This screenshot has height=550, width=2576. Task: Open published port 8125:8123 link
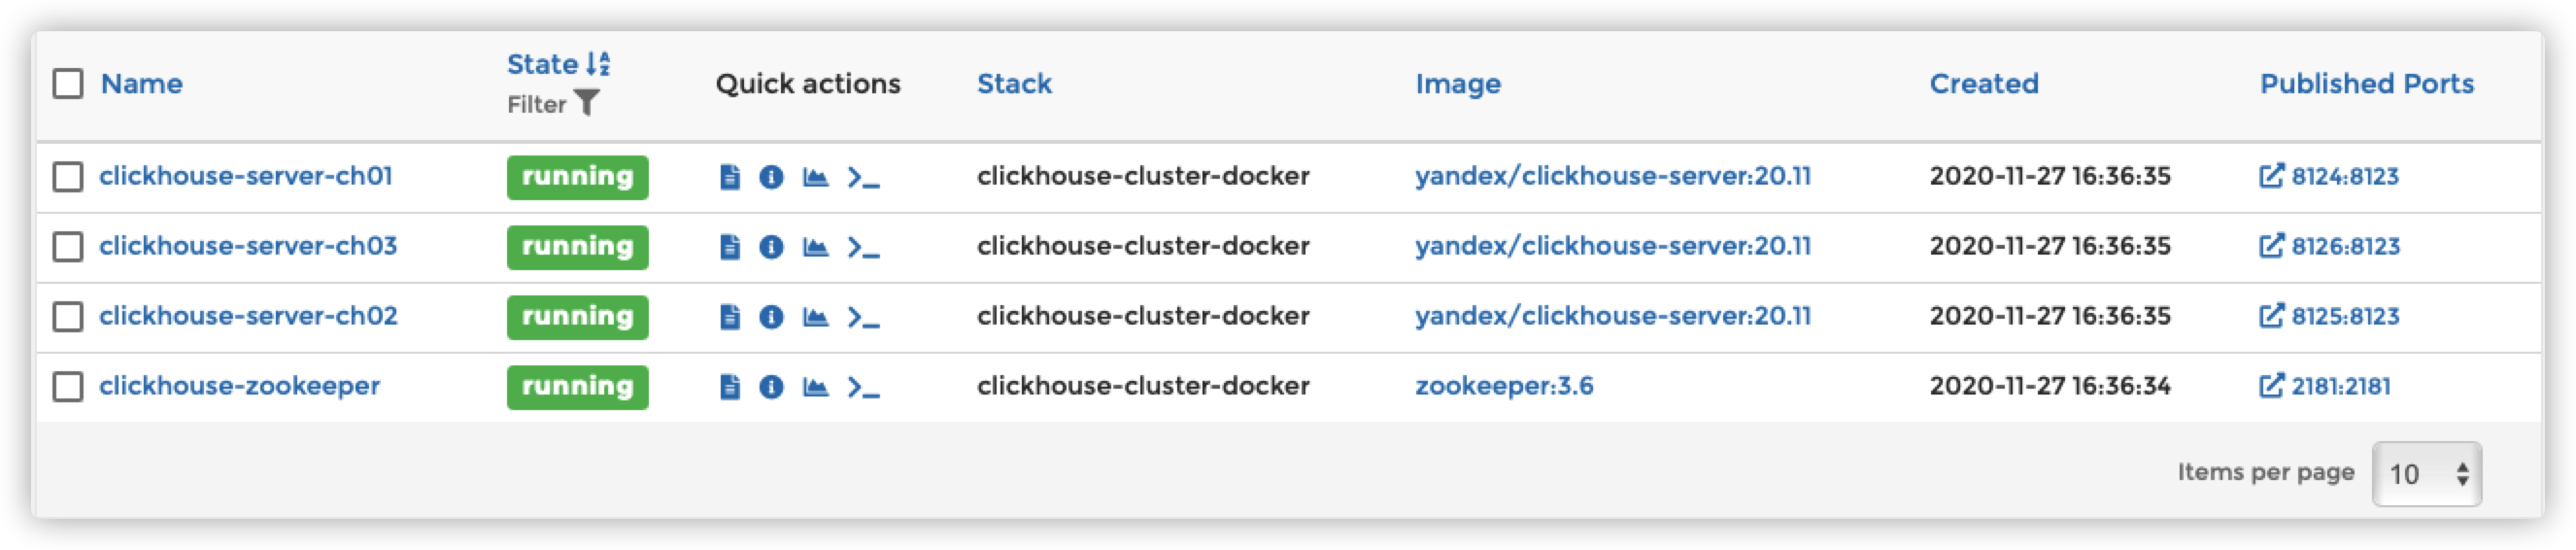(2330, 316)
